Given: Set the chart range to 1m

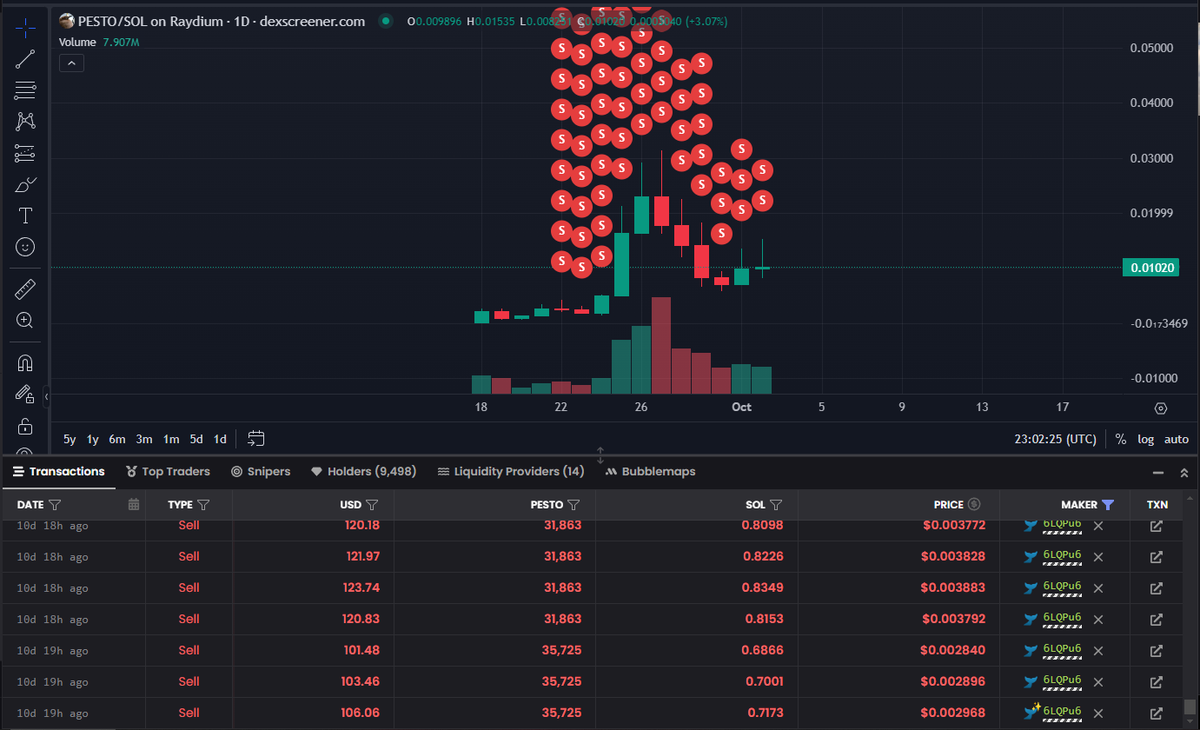Looking at the screenshot, I should click(x=171, y=439).
